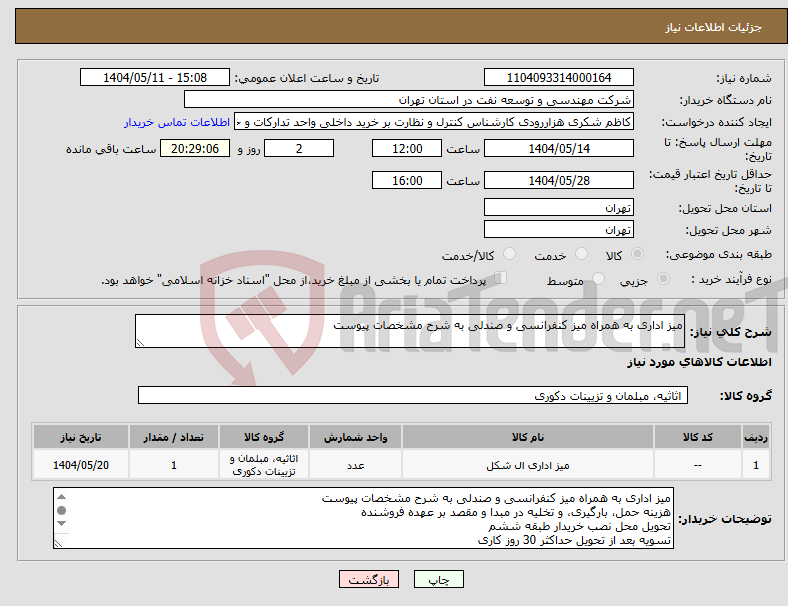Click the واحد شمارش column header
788x606 pixels.
pos(355,437)
